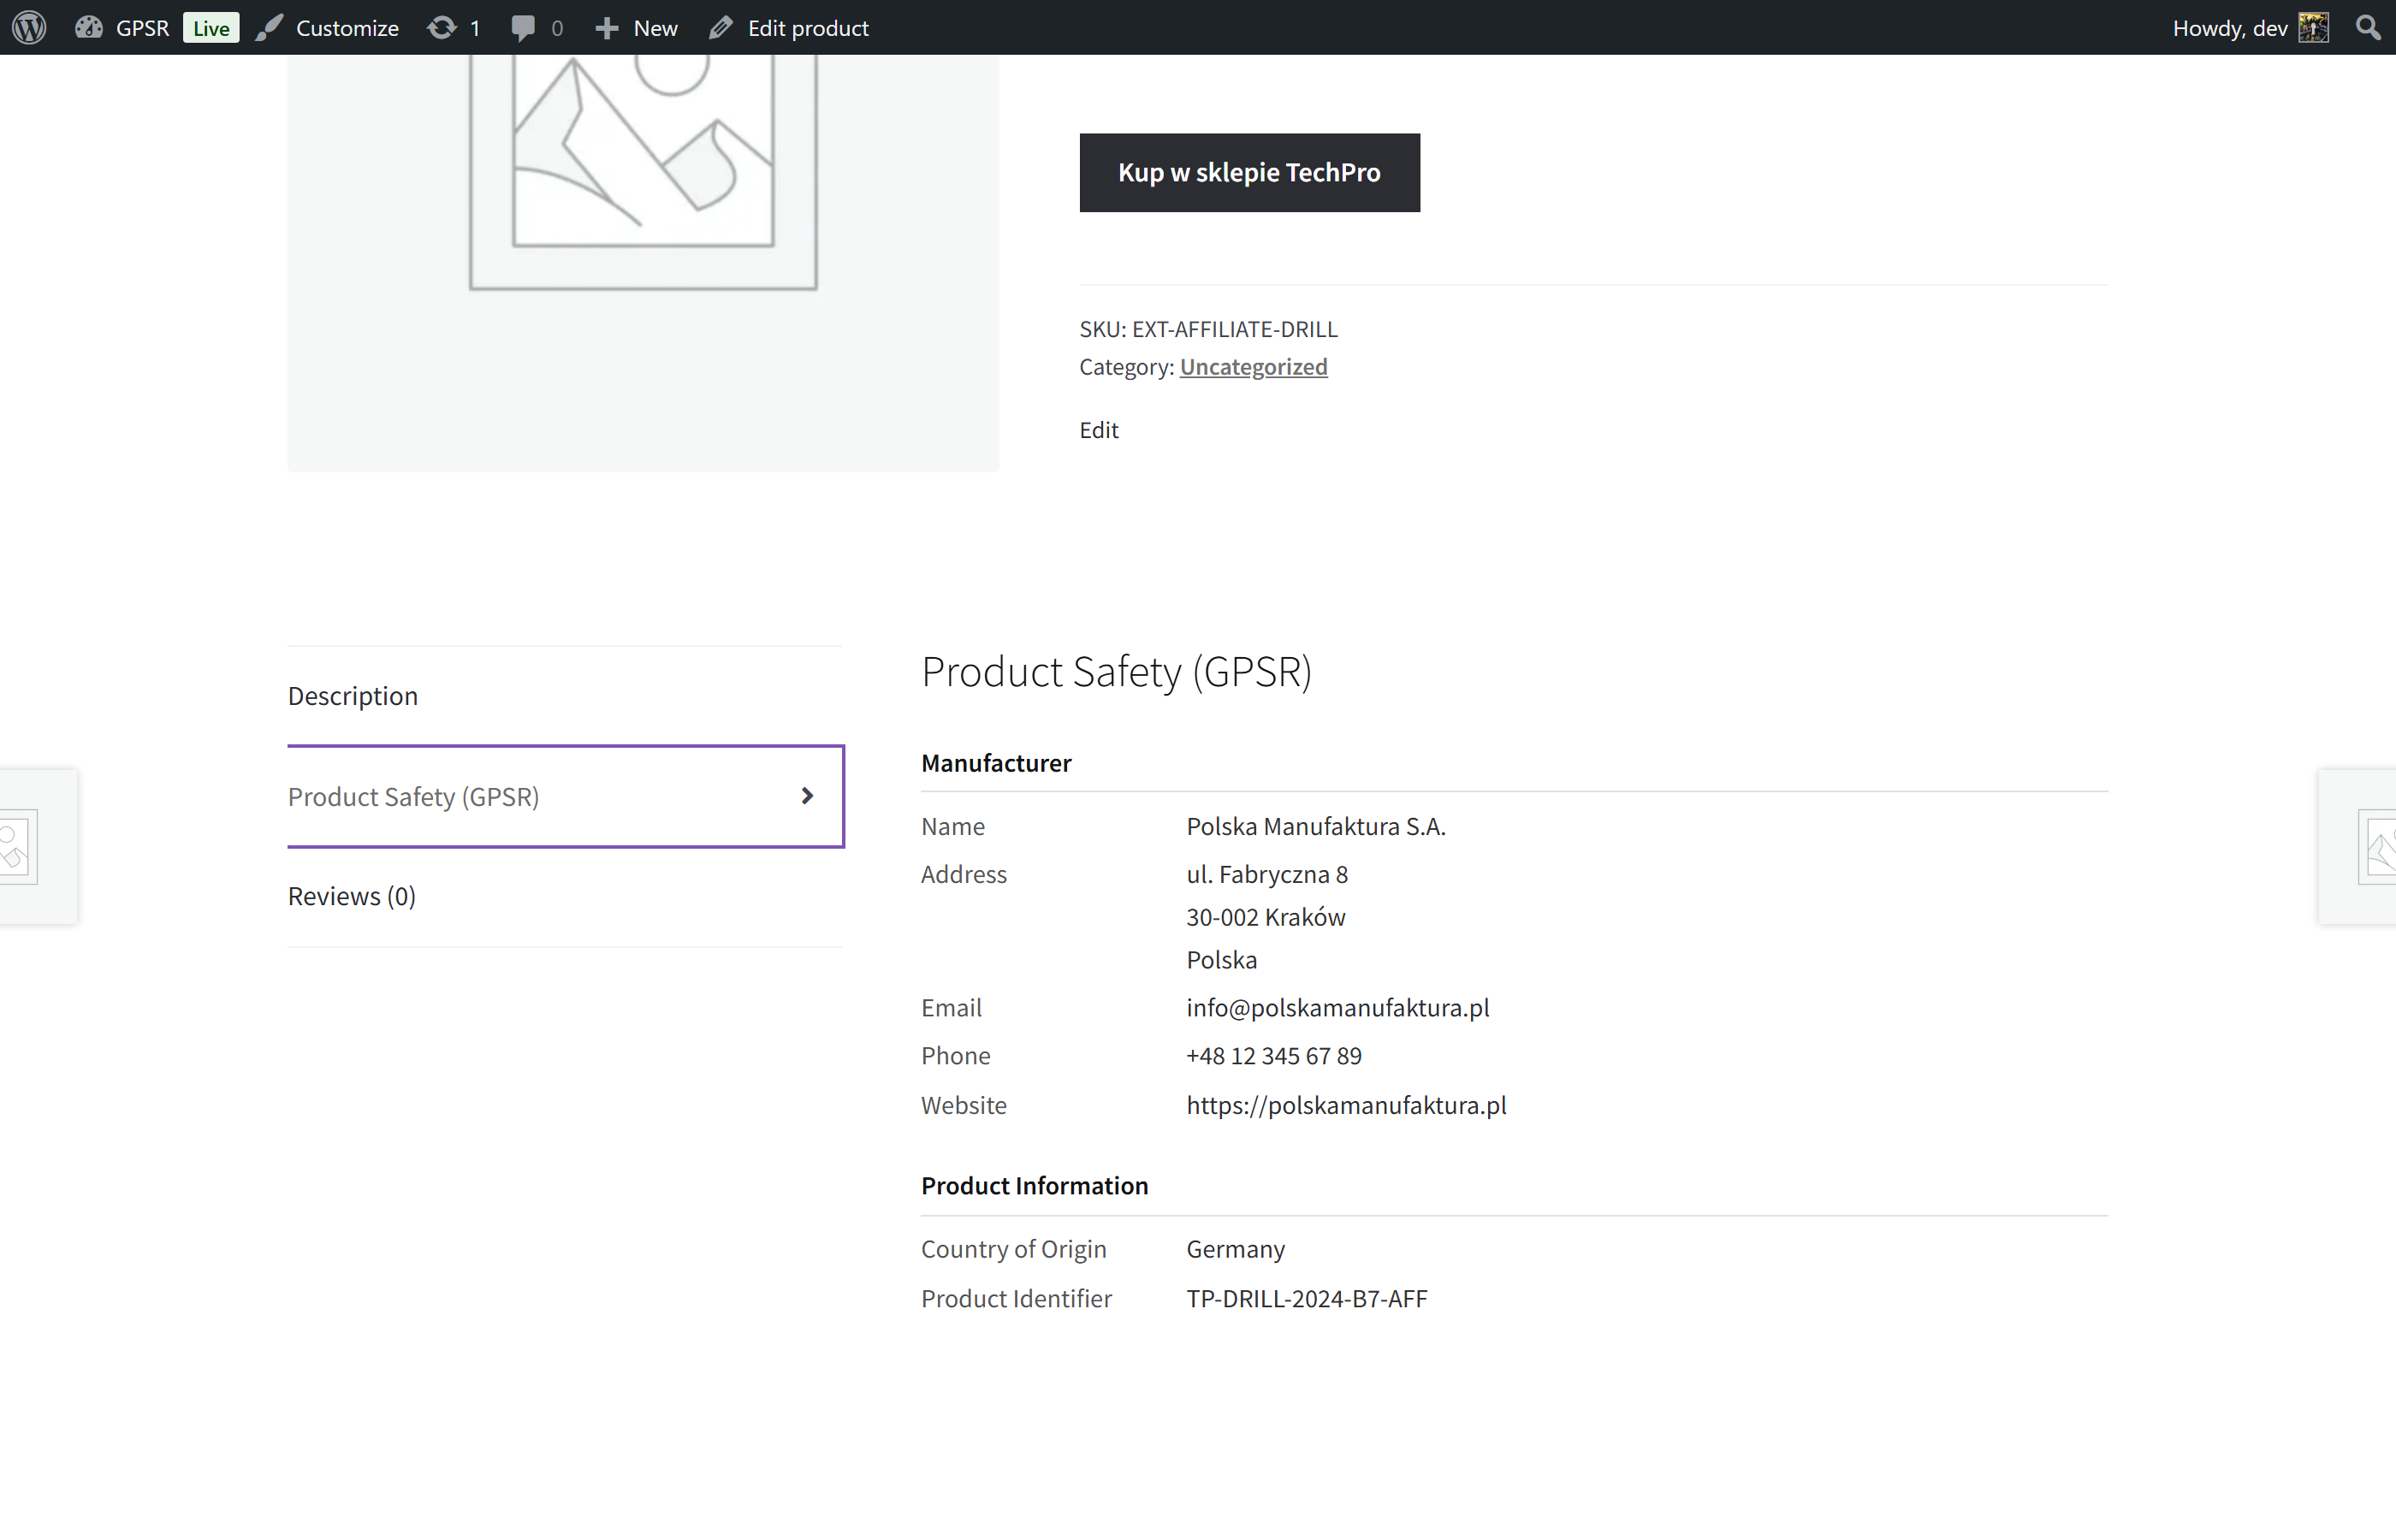Click the WordPress logo in the admin bar

tap(29, 27)
